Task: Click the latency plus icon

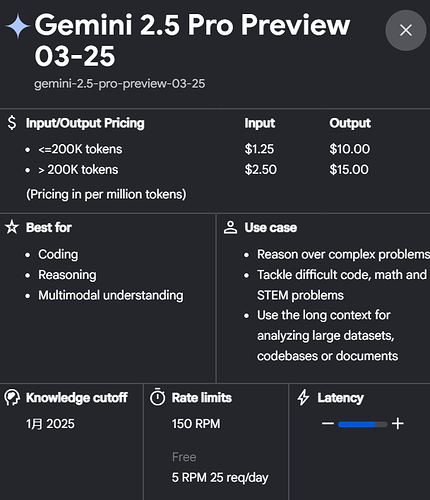Action: tap(398, 424)
